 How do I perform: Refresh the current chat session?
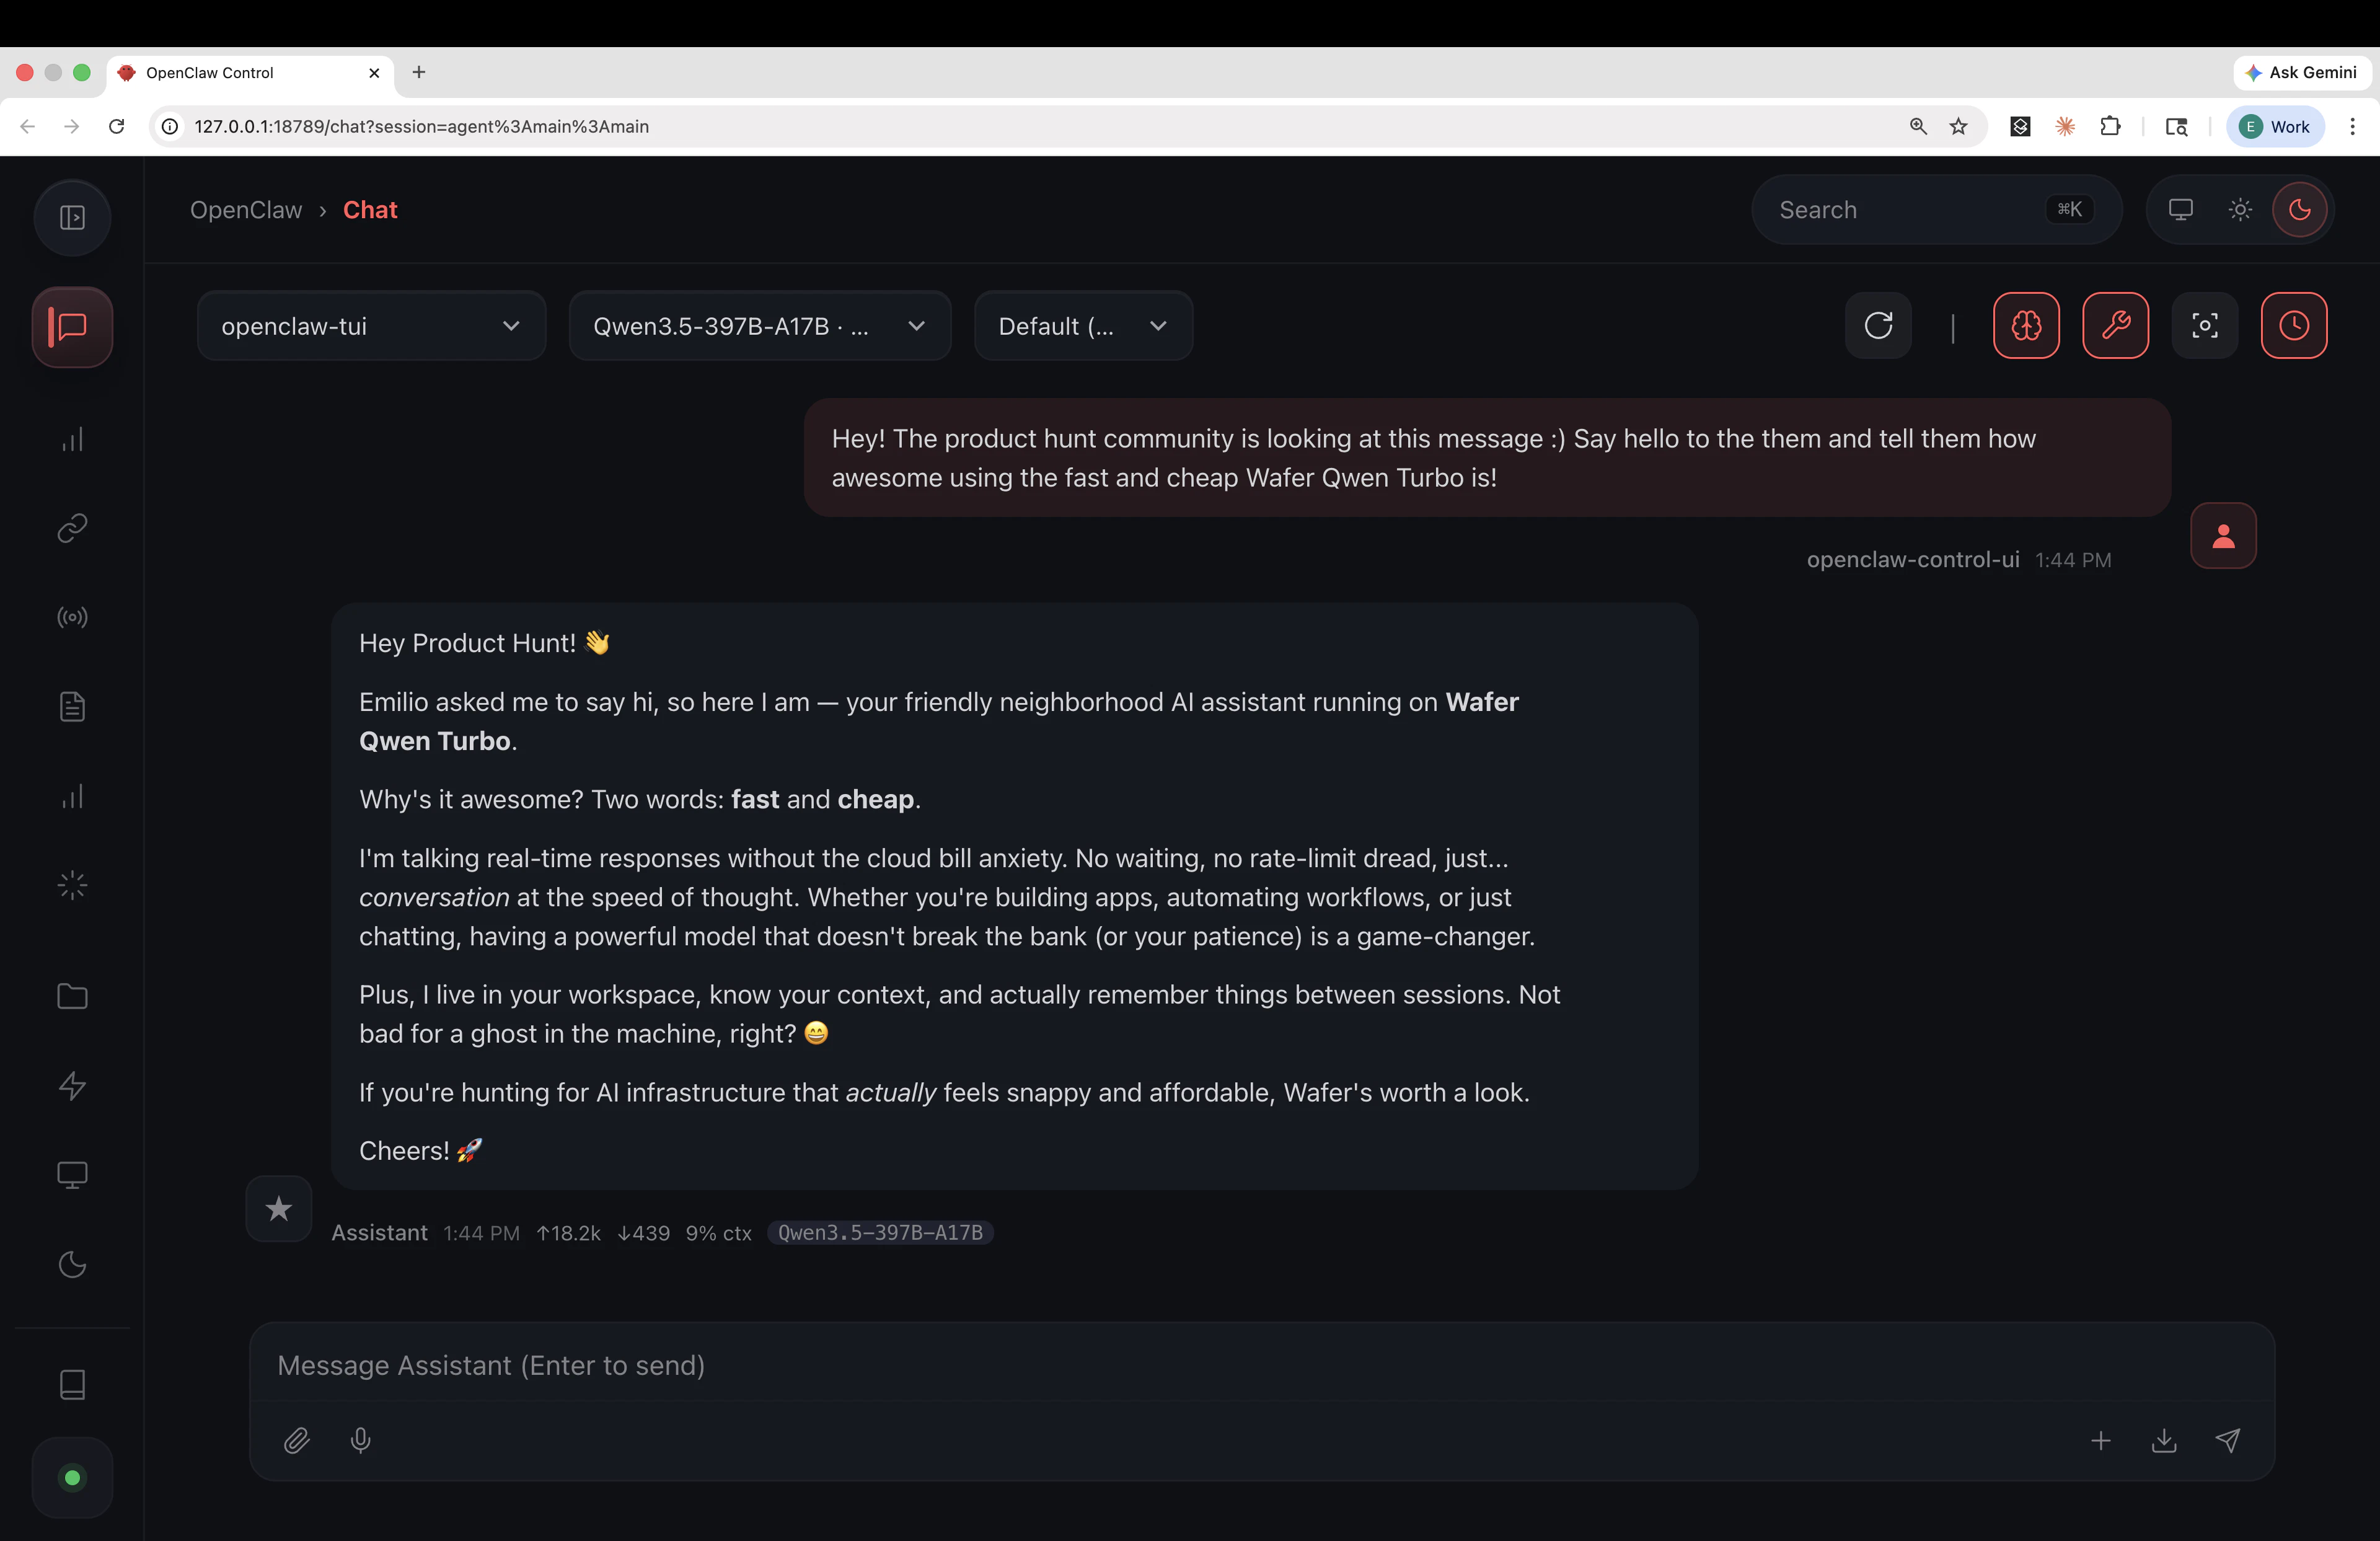point(1878,326)
